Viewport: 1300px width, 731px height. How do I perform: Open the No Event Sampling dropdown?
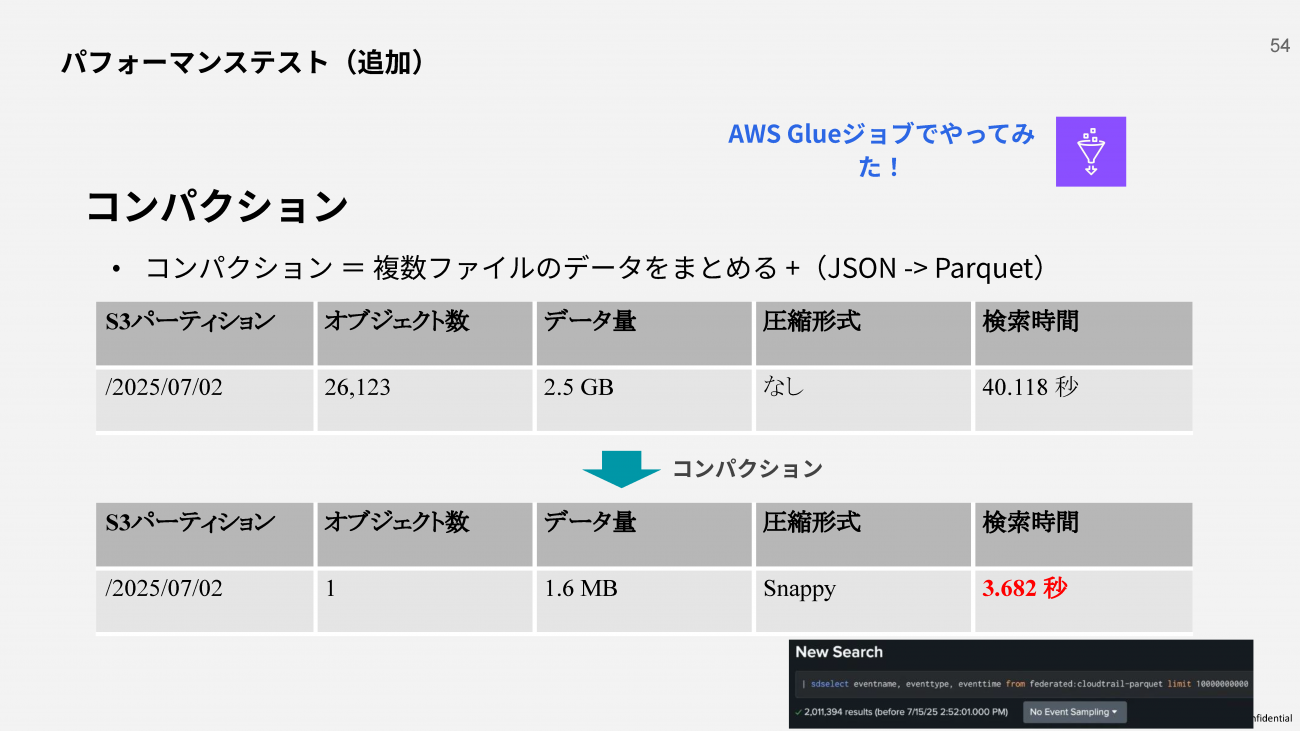[1075, 712]
